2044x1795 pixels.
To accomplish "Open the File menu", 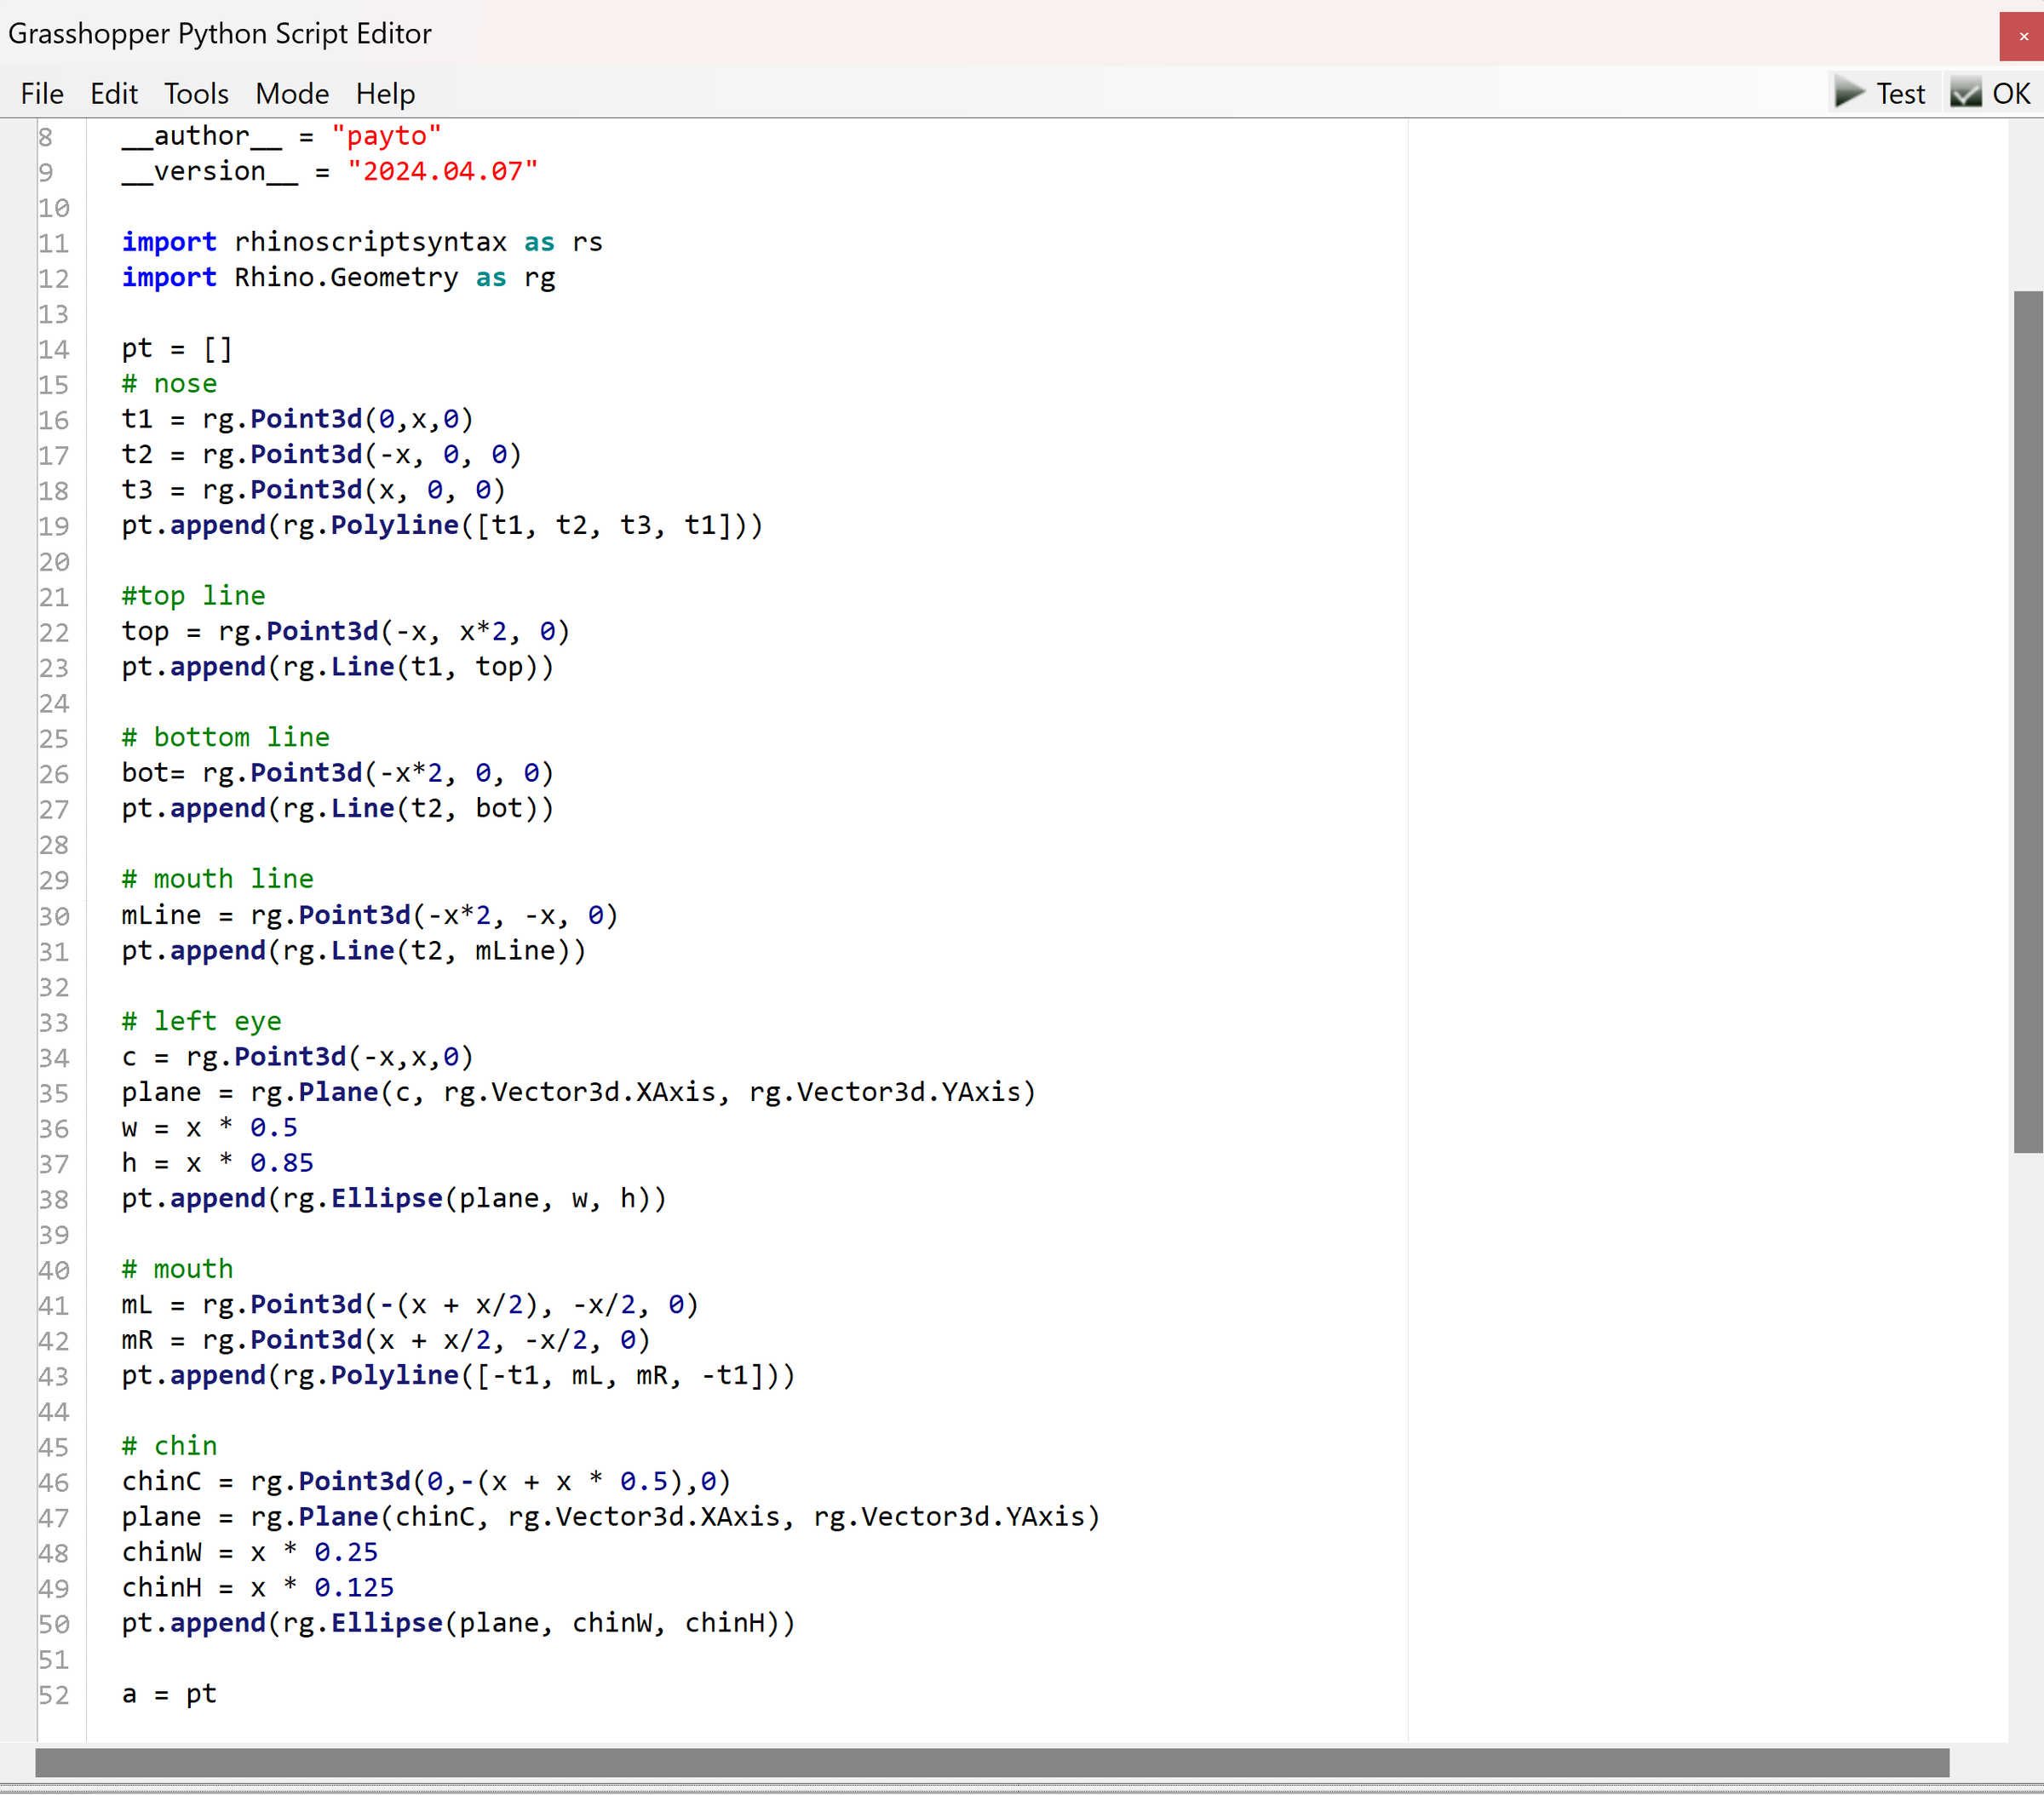I will click(42, 94).
